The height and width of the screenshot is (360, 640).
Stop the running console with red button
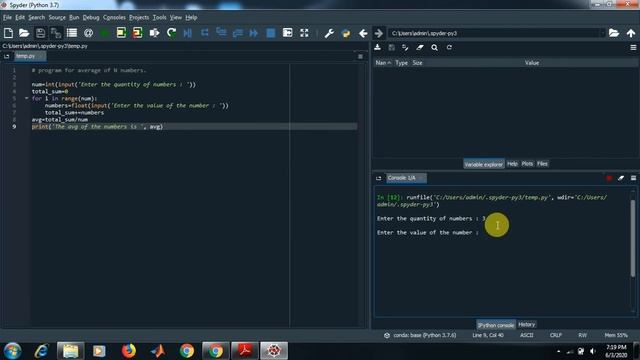pos(609,178)
